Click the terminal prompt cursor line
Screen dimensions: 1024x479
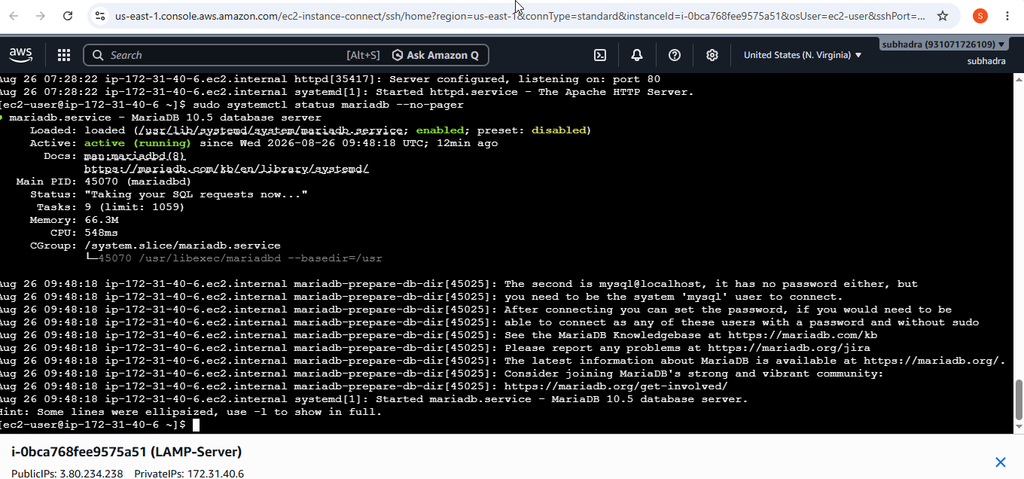pyautogui.click(x=98, y=425)
